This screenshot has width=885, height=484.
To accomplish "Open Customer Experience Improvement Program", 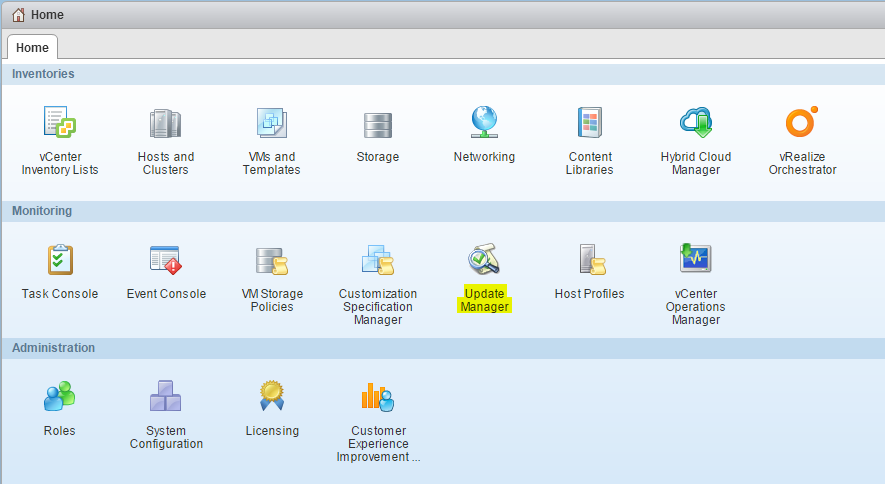I will point(378,397).
